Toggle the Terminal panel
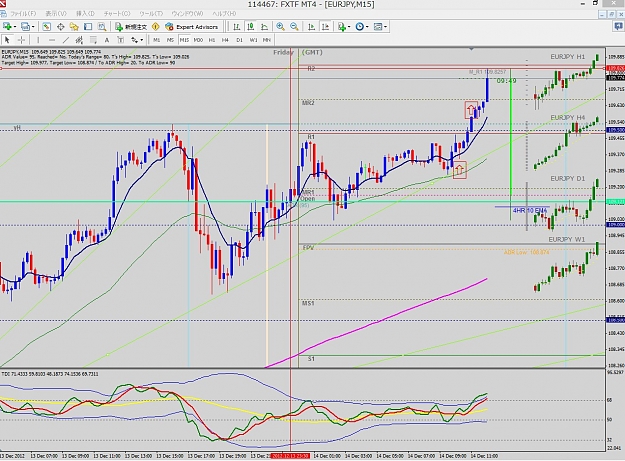This screenshot has width=625, height=461. 88,27
